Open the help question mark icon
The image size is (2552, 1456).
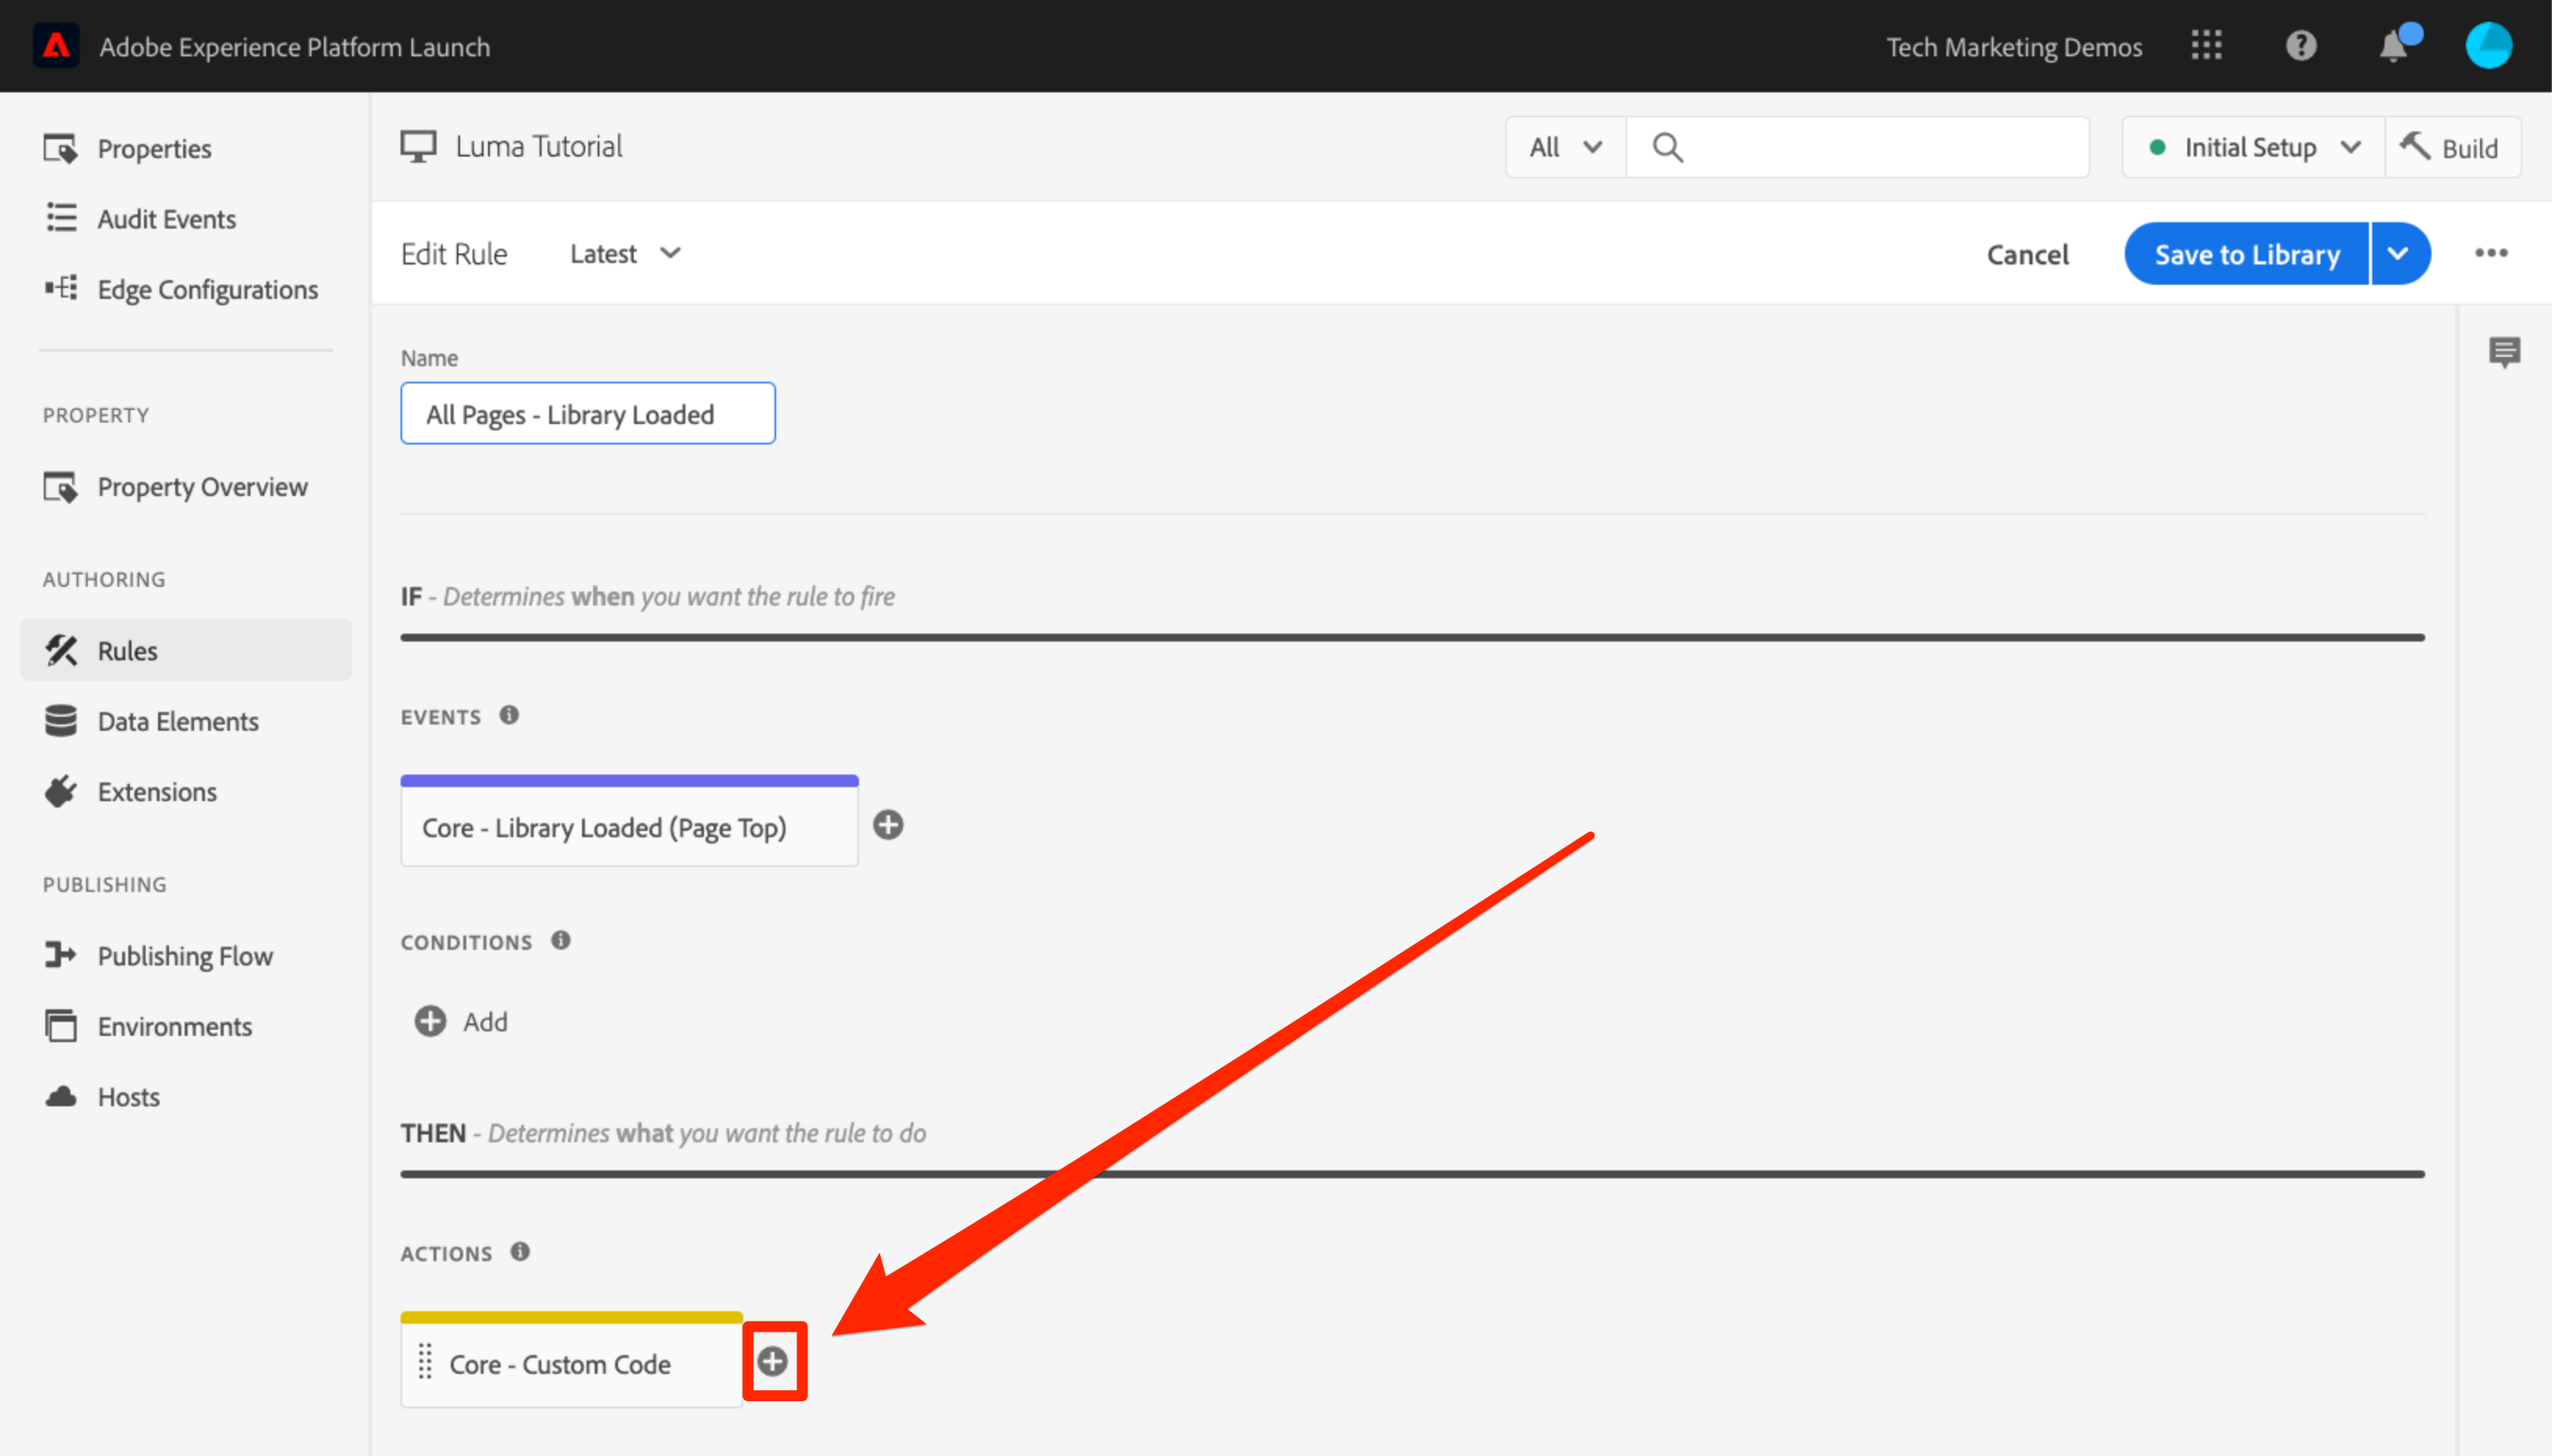[x=2301, y=46]
